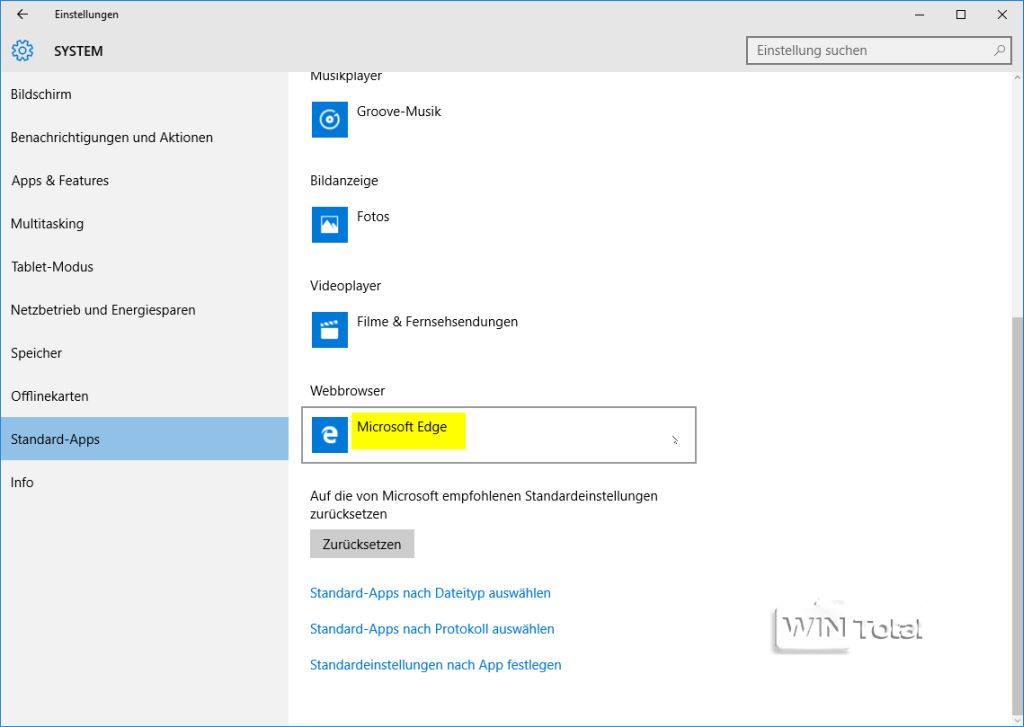
Task: Open Standardeinstellungen nach App festlegen link
Action: click(436, 665)
